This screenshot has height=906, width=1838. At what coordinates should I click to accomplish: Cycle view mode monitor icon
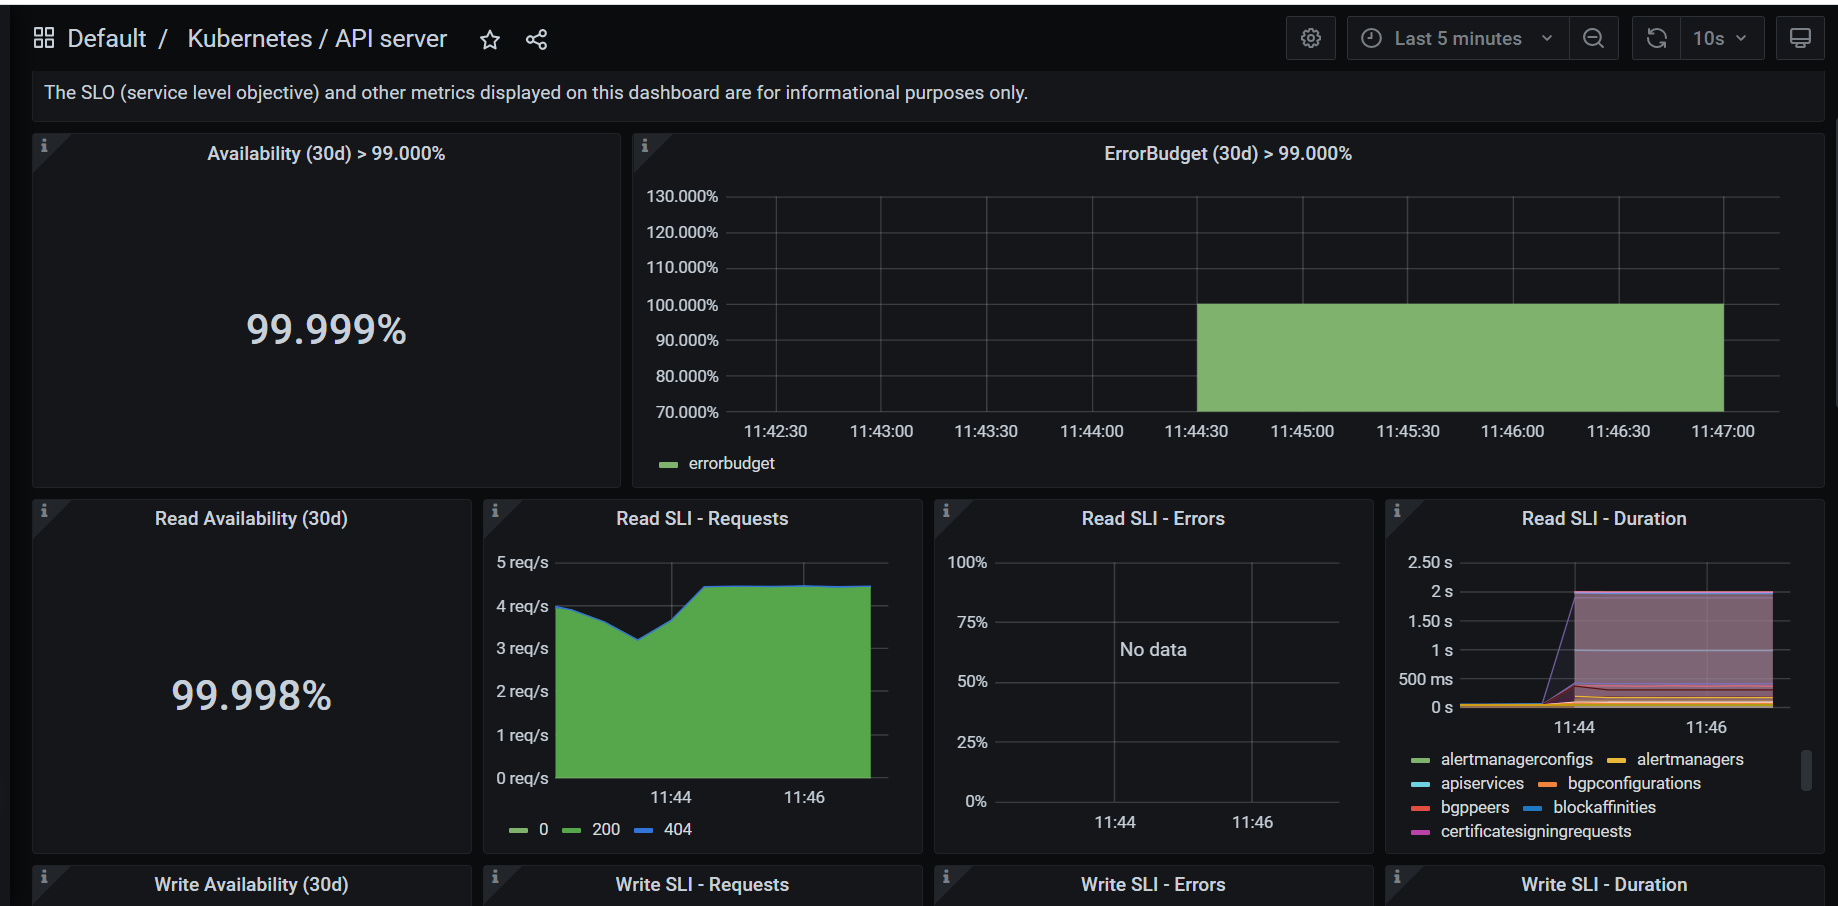pos(1800,38)
